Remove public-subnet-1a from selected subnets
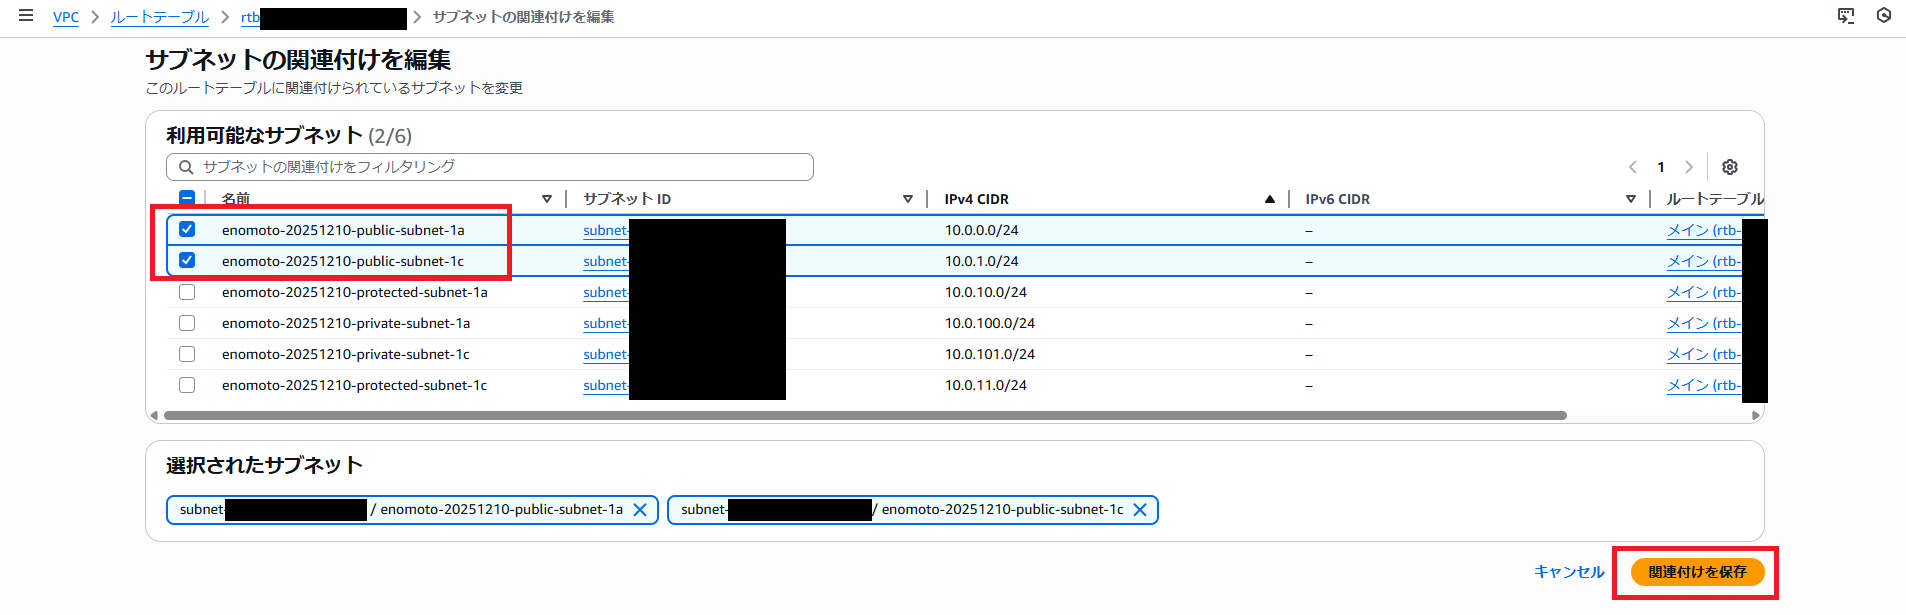 tap(640, 510)
